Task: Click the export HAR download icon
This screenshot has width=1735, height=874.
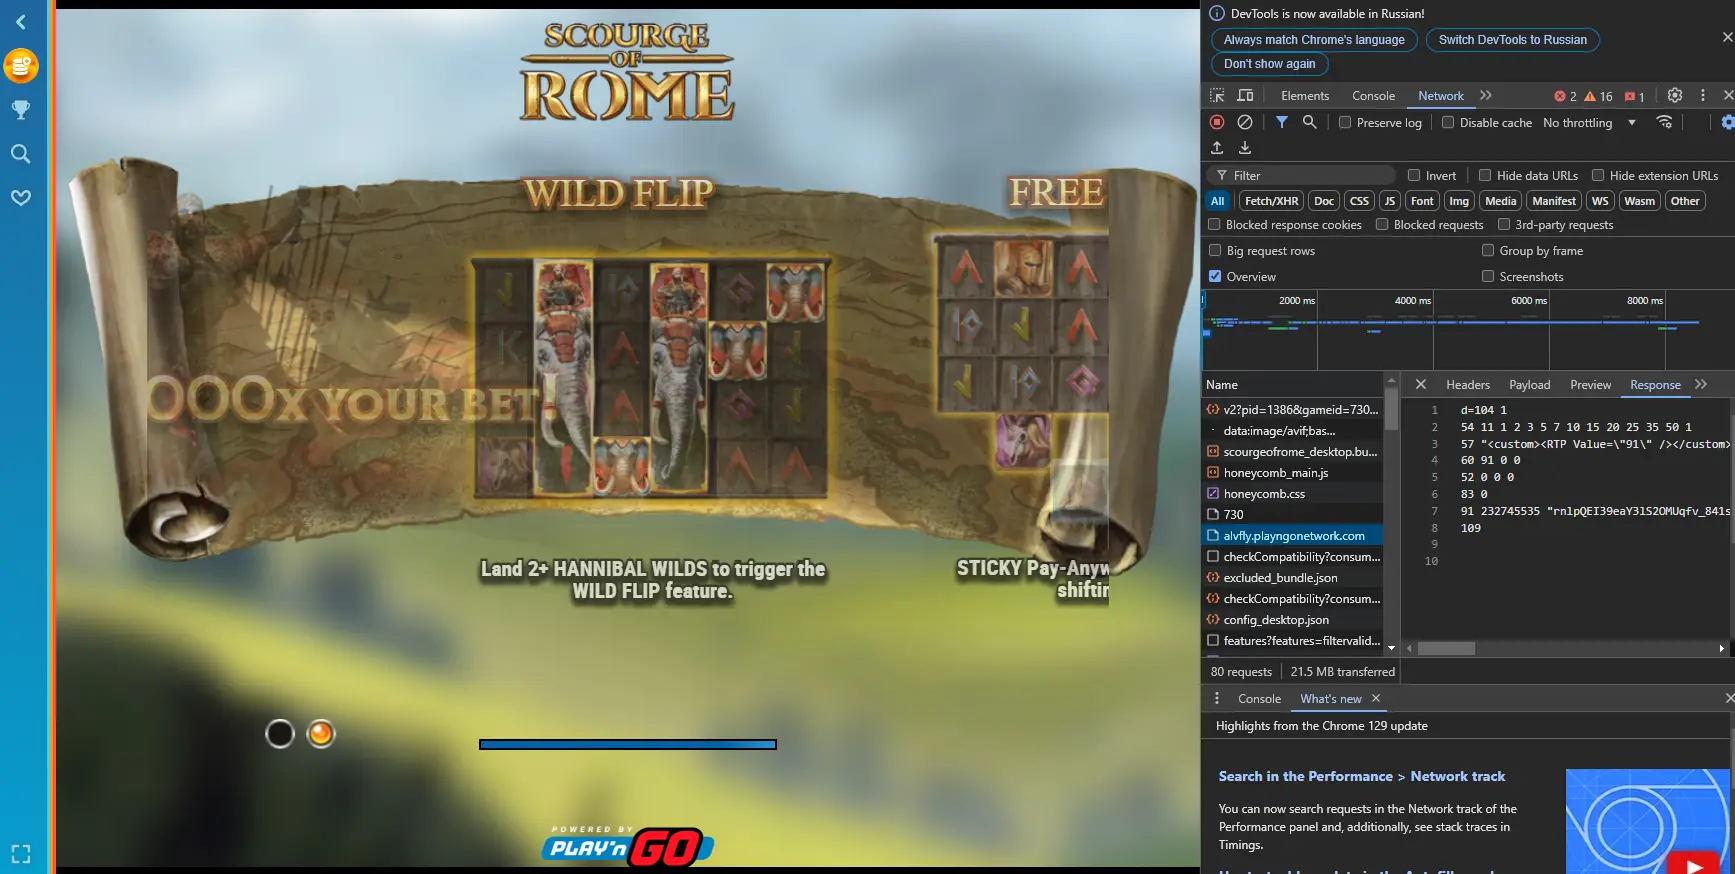Action: coord(1245,148)
